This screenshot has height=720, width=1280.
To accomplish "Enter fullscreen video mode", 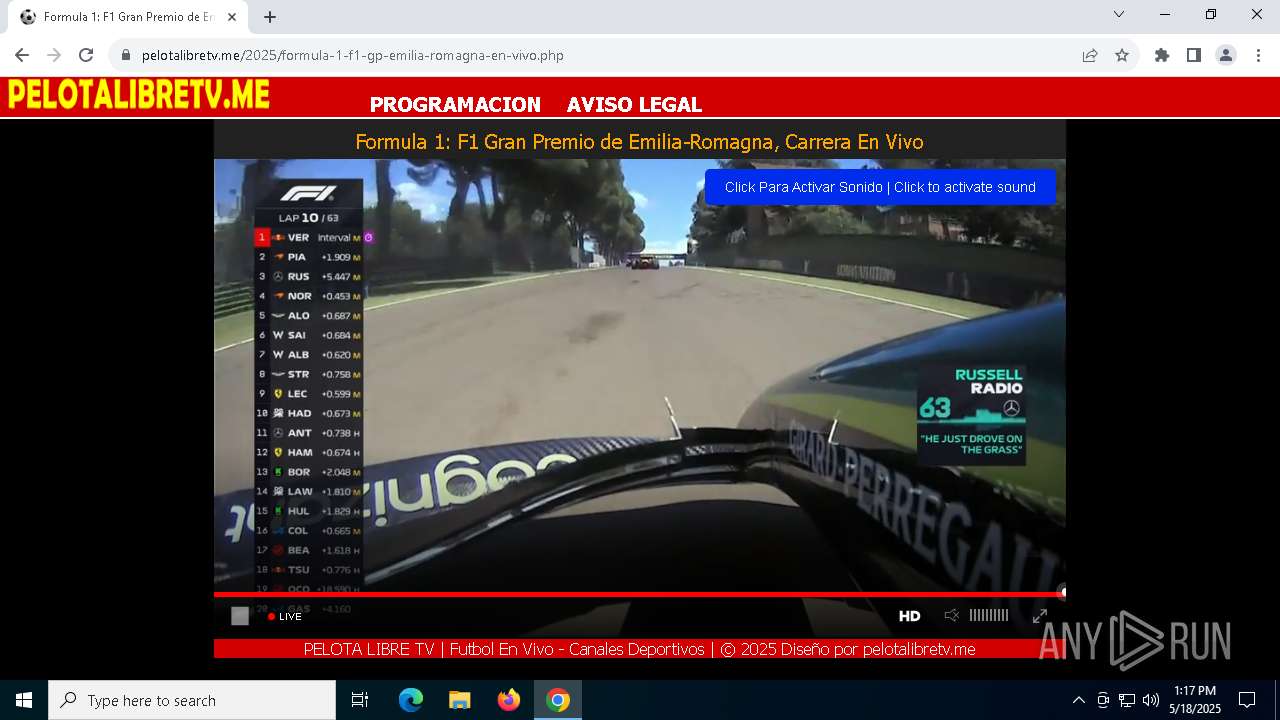I will (x=1040, y=616).
